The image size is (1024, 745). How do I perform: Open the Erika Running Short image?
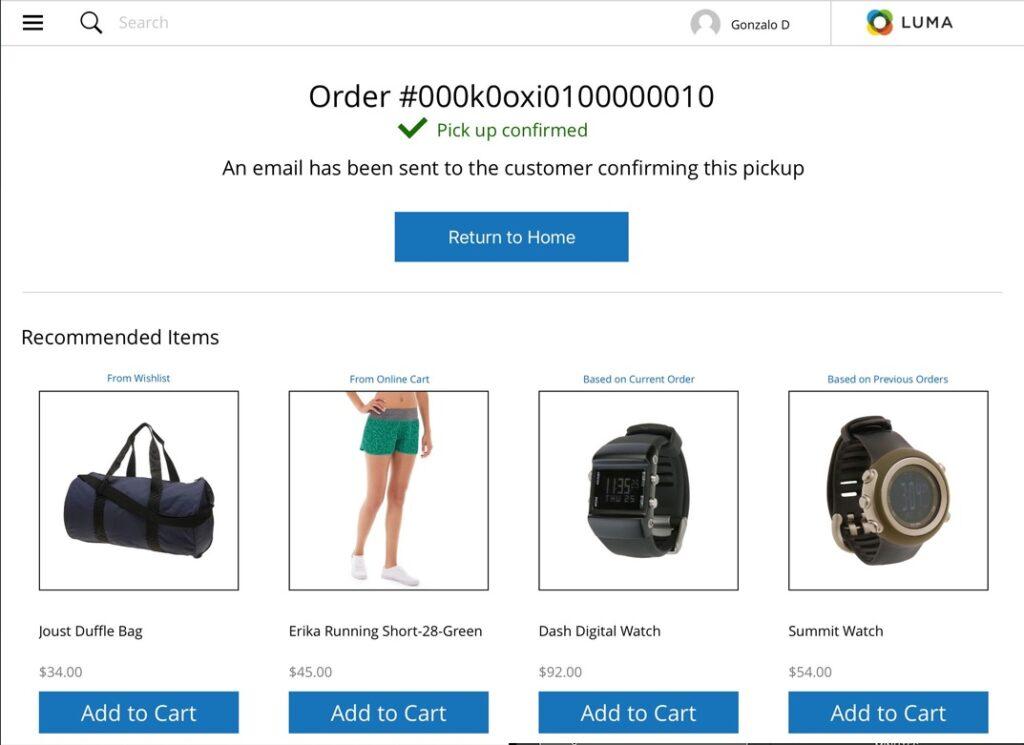click(389, 490)
